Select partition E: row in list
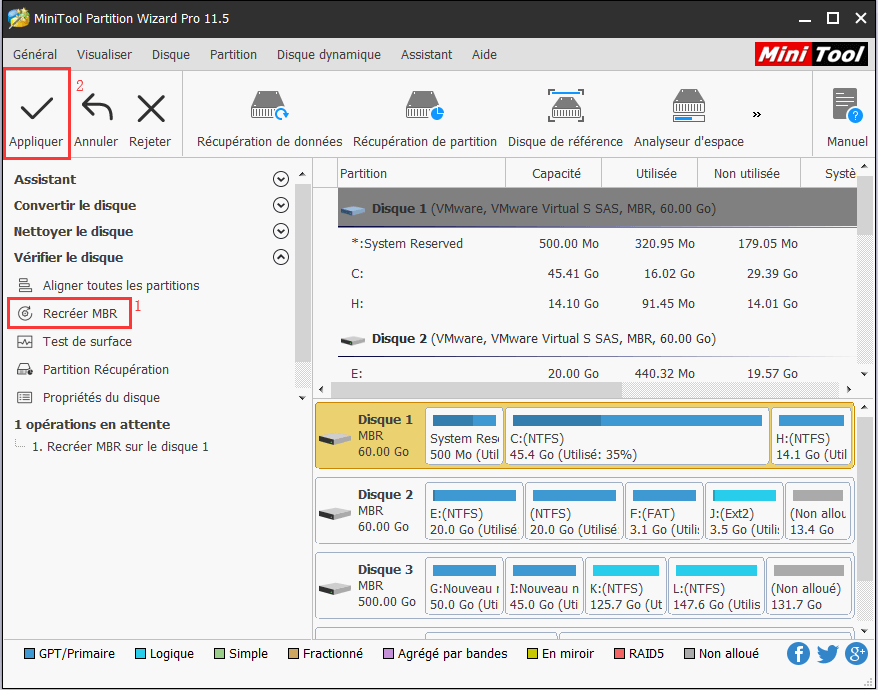Viewport: 878px width, 690px height. tap(597, 373)
